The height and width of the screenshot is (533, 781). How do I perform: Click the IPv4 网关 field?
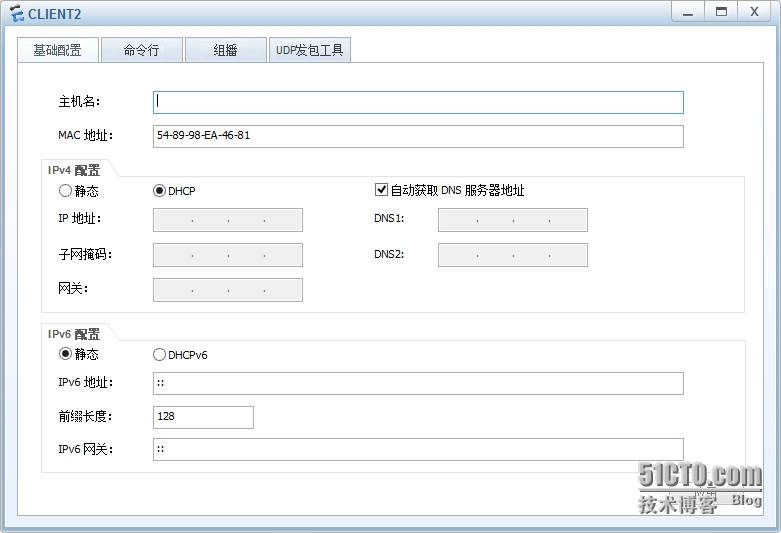228,290
